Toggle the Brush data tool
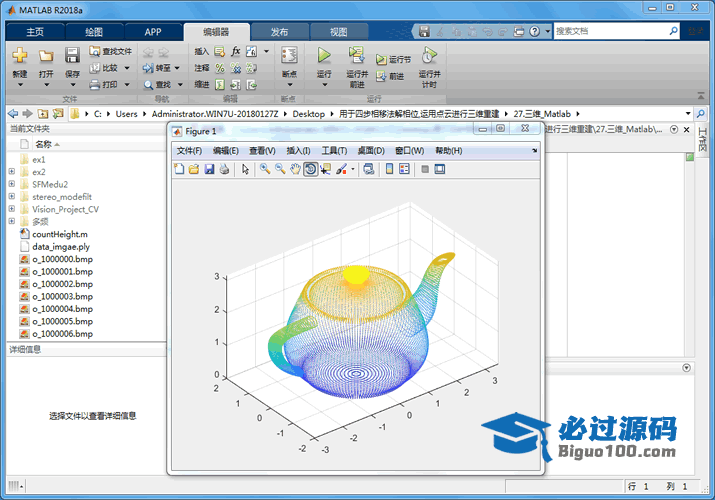The height and width of the screenshot is (500, 715). (341, 169)
